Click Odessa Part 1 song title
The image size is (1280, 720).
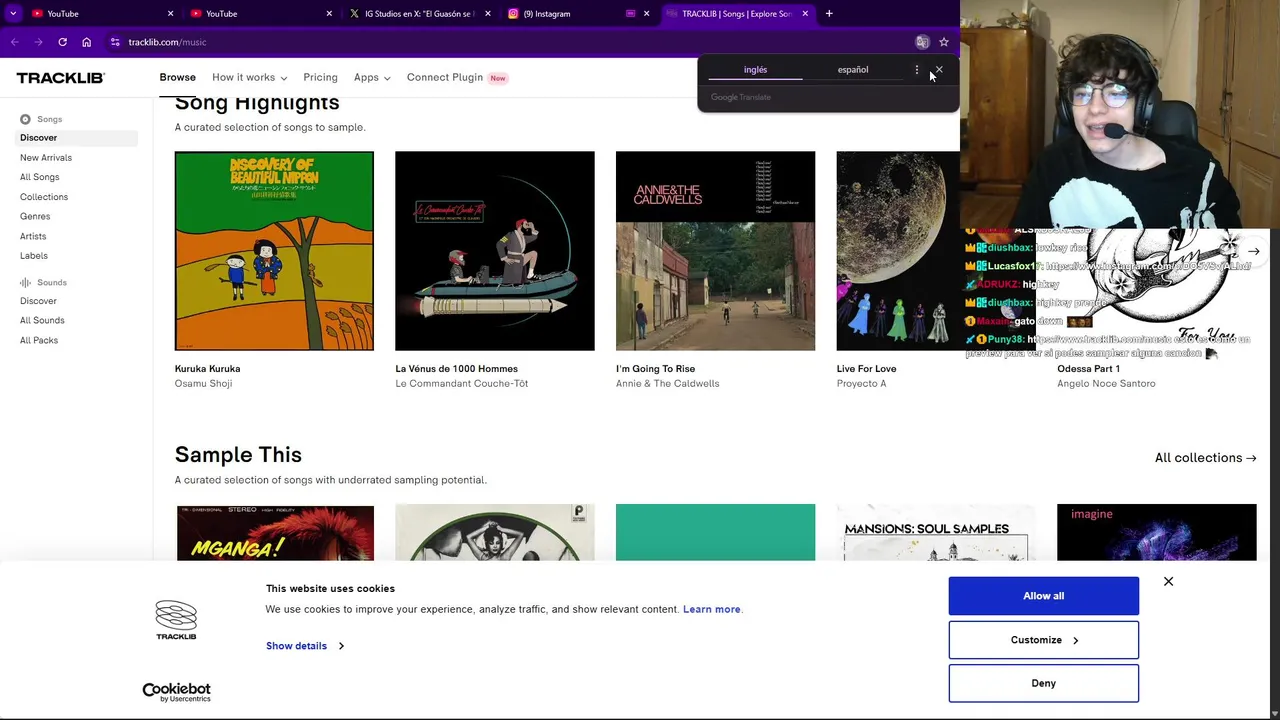point(1088,369)
